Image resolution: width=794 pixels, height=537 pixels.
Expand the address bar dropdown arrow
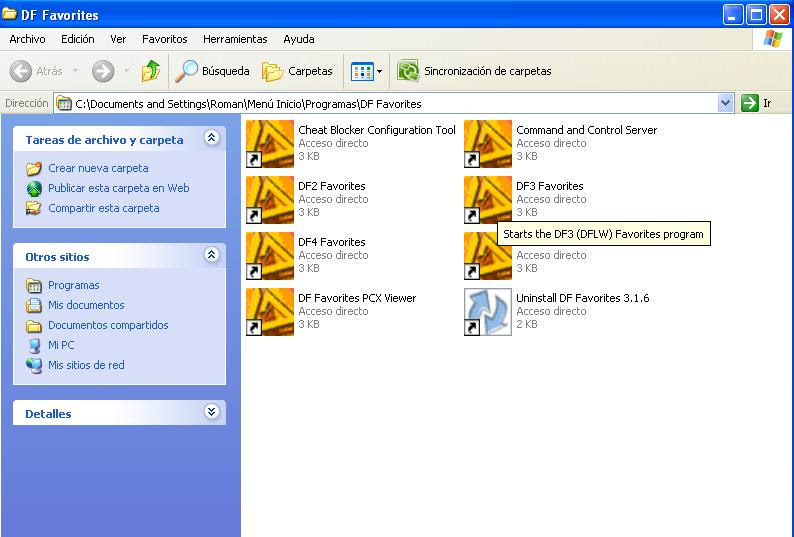click(x=725, y=103)
